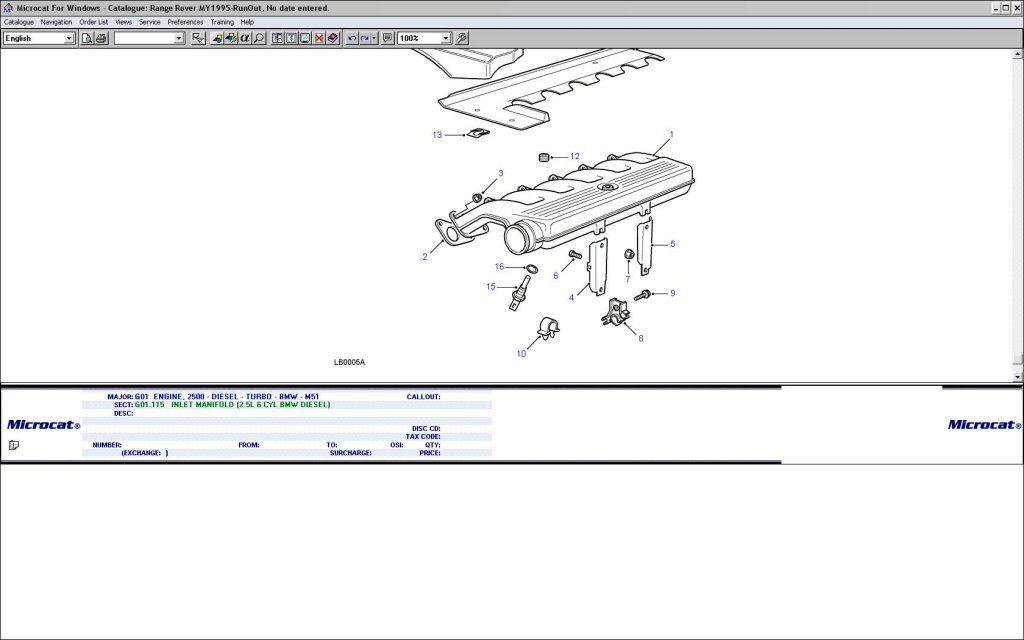Open the empty combo box dropdown
Viewport: 1024px width, 640px height.
click(179, 39)
